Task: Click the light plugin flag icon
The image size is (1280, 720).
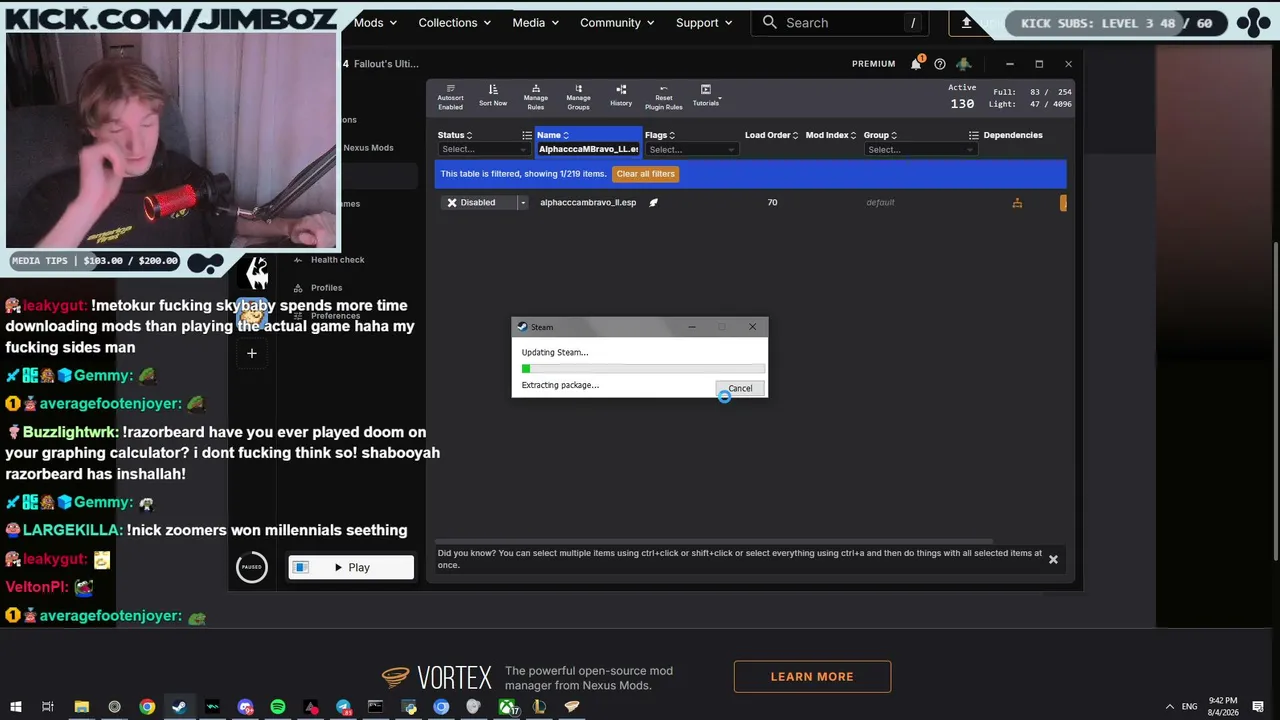Action: pos(653,202)
